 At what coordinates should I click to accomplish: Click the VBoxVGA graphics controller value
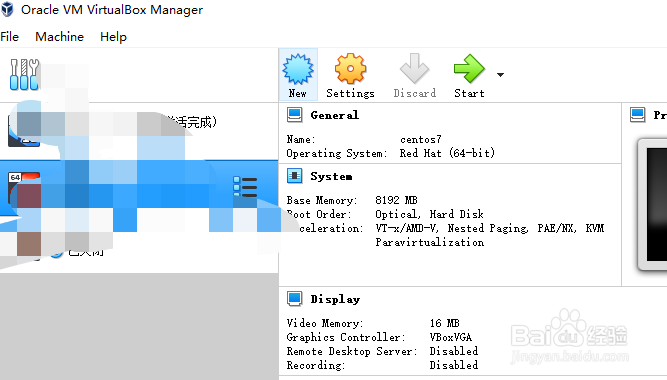click(x=450, y=337)
